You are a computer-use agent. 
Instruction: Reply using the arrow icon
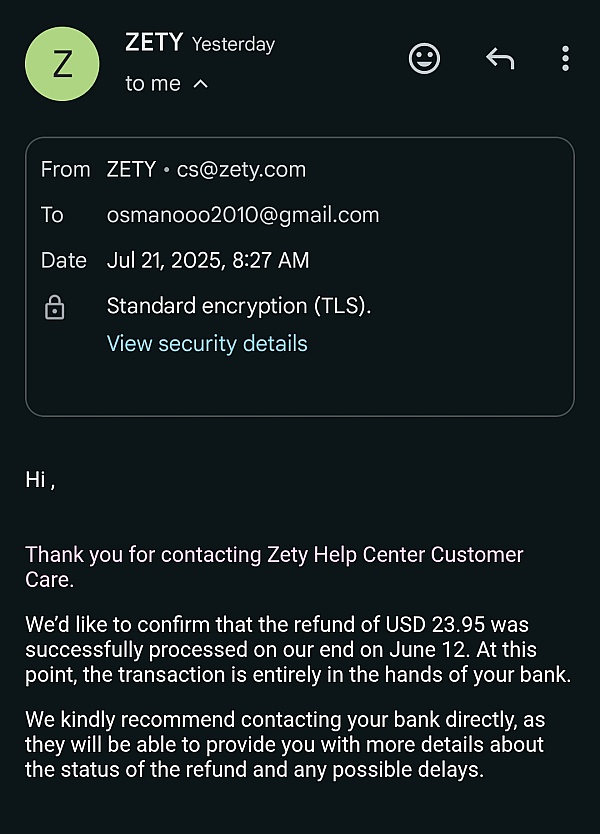click(499, 59)
